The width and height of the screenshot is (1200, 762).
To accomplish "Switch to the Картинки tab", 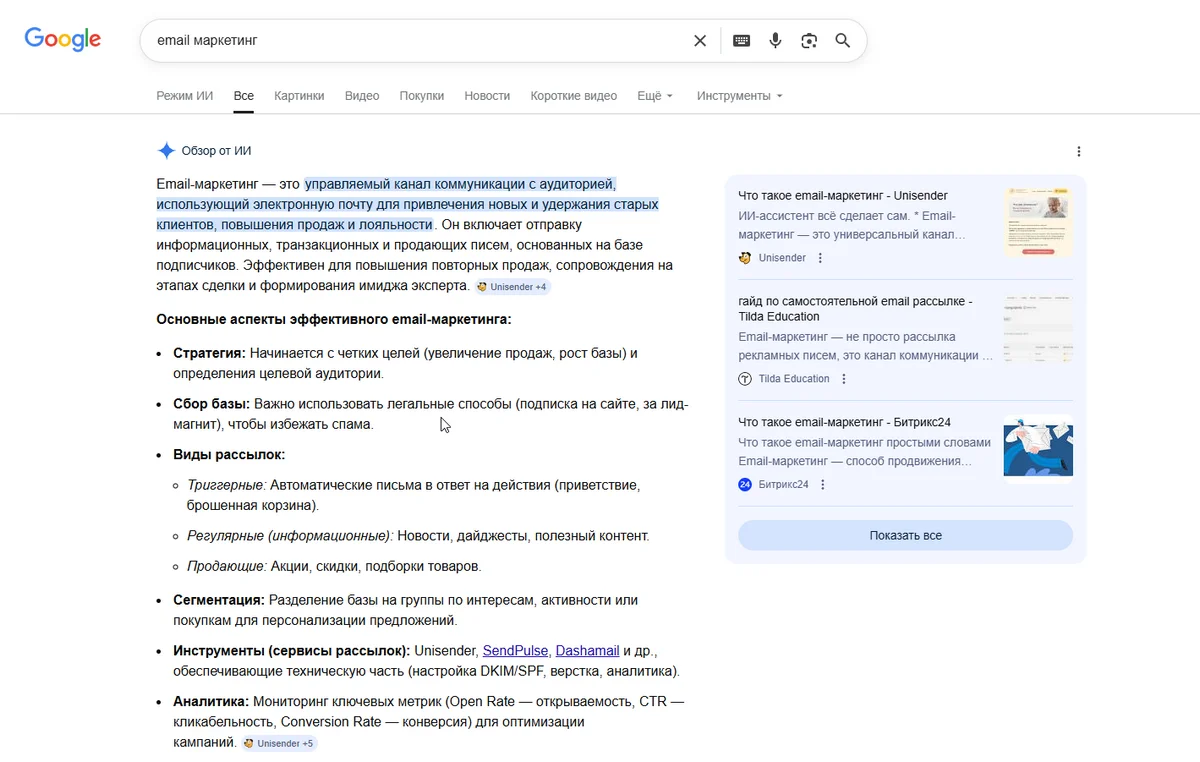I will coord(299,96).
